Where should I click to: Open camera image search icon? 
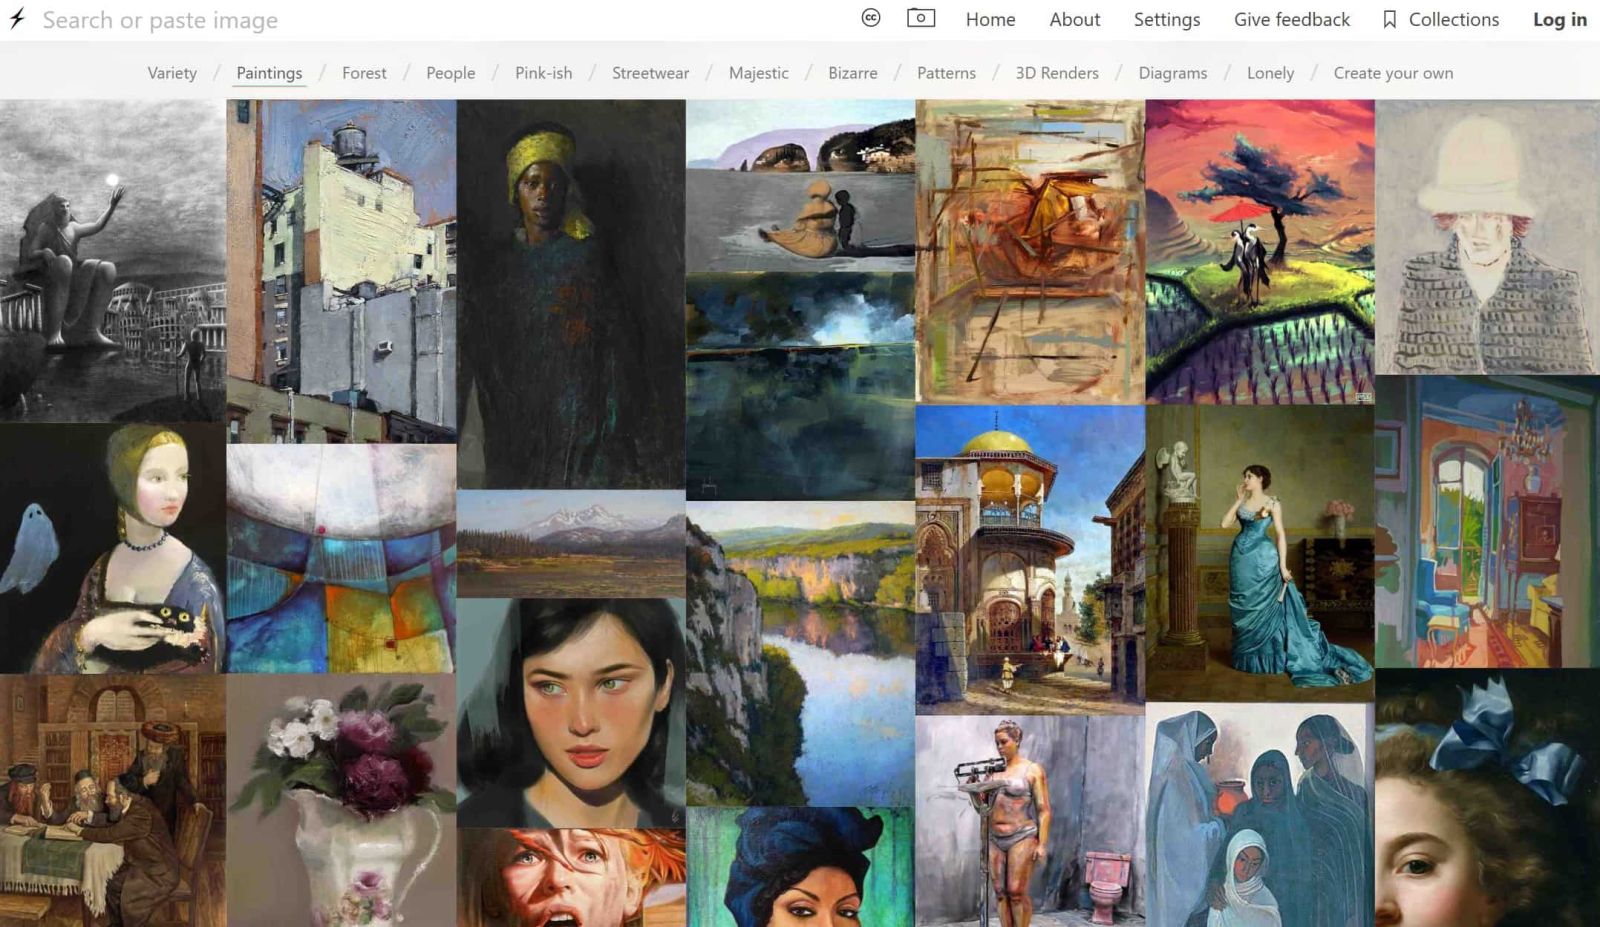(x=920, y=18)
